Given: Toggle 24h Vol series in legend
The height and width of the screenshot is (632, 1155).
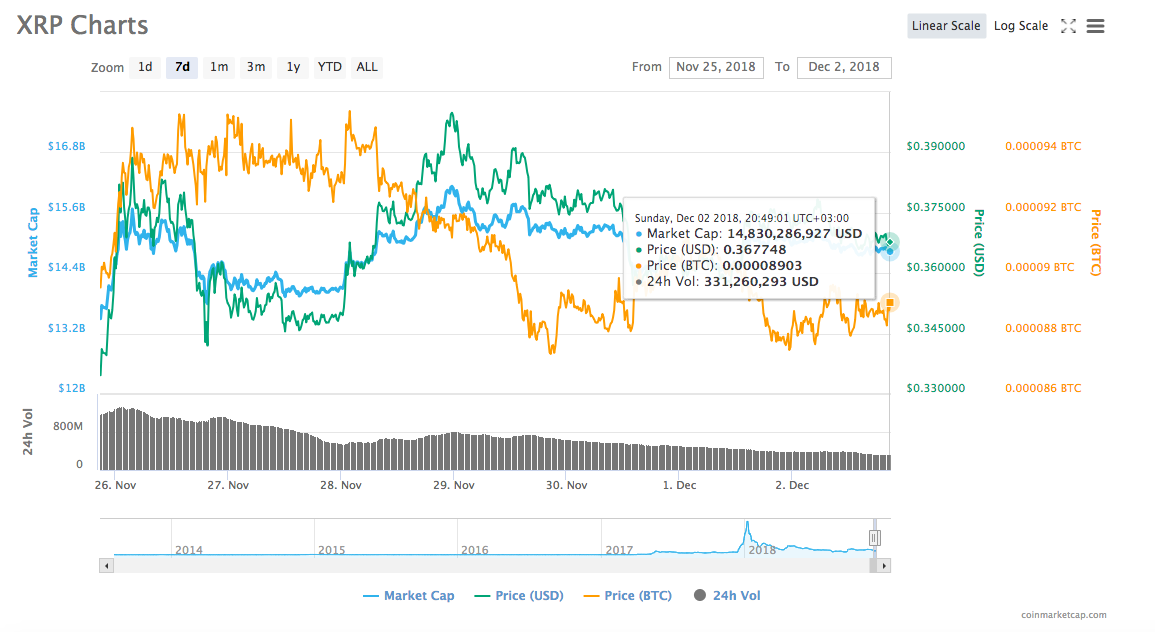Looking at the screenshot, I should [x=728, y=595].
